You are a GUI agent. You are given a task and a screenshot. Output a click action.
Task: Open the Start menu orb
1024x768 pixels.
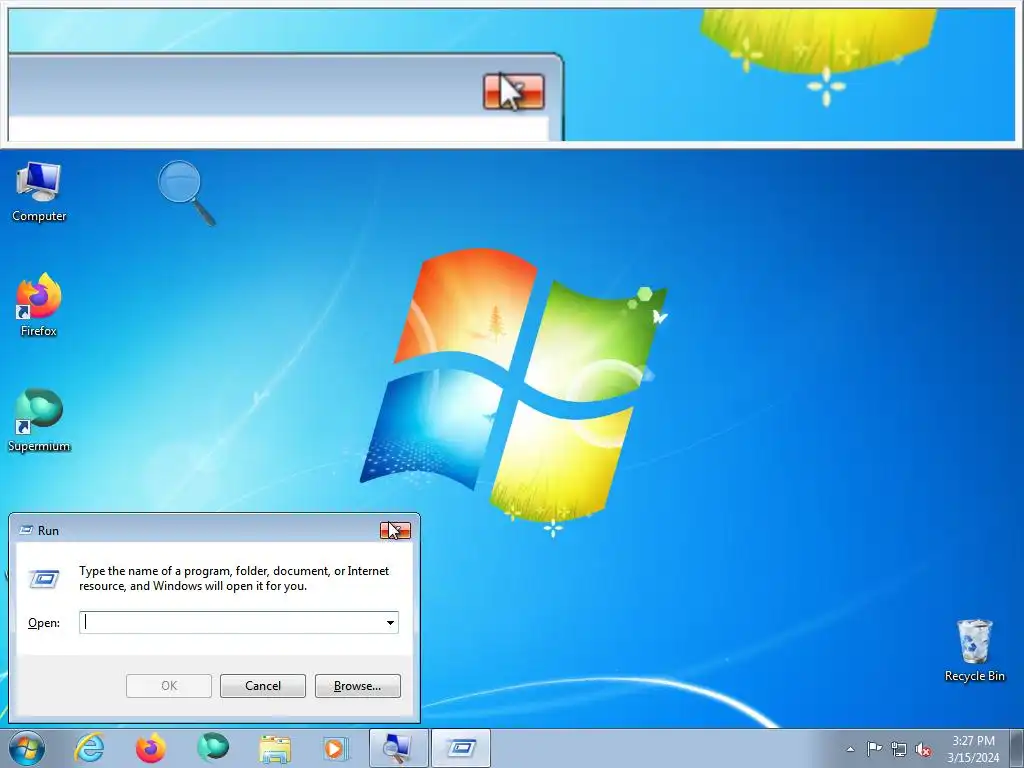pyautogui.click(x=27, y=748)
